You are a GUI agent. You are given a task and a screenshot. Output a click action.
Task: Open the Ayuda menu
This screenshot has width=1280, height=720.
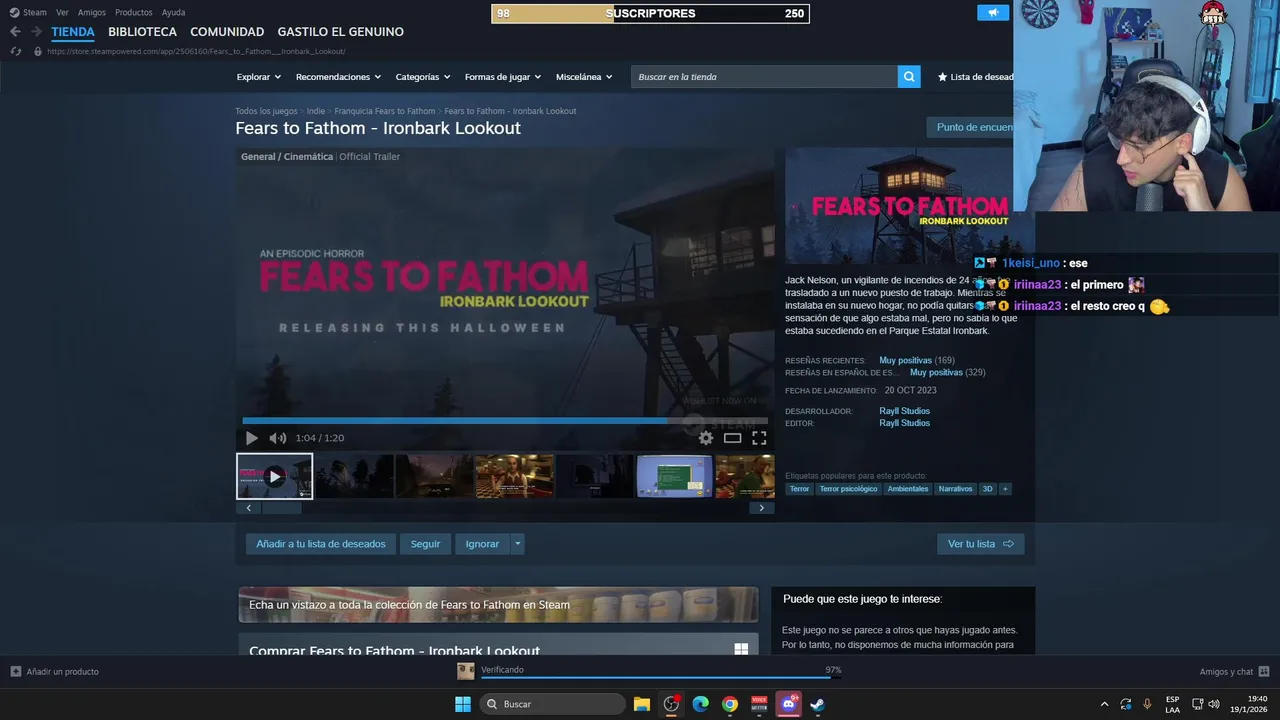(x=174, y=13)
